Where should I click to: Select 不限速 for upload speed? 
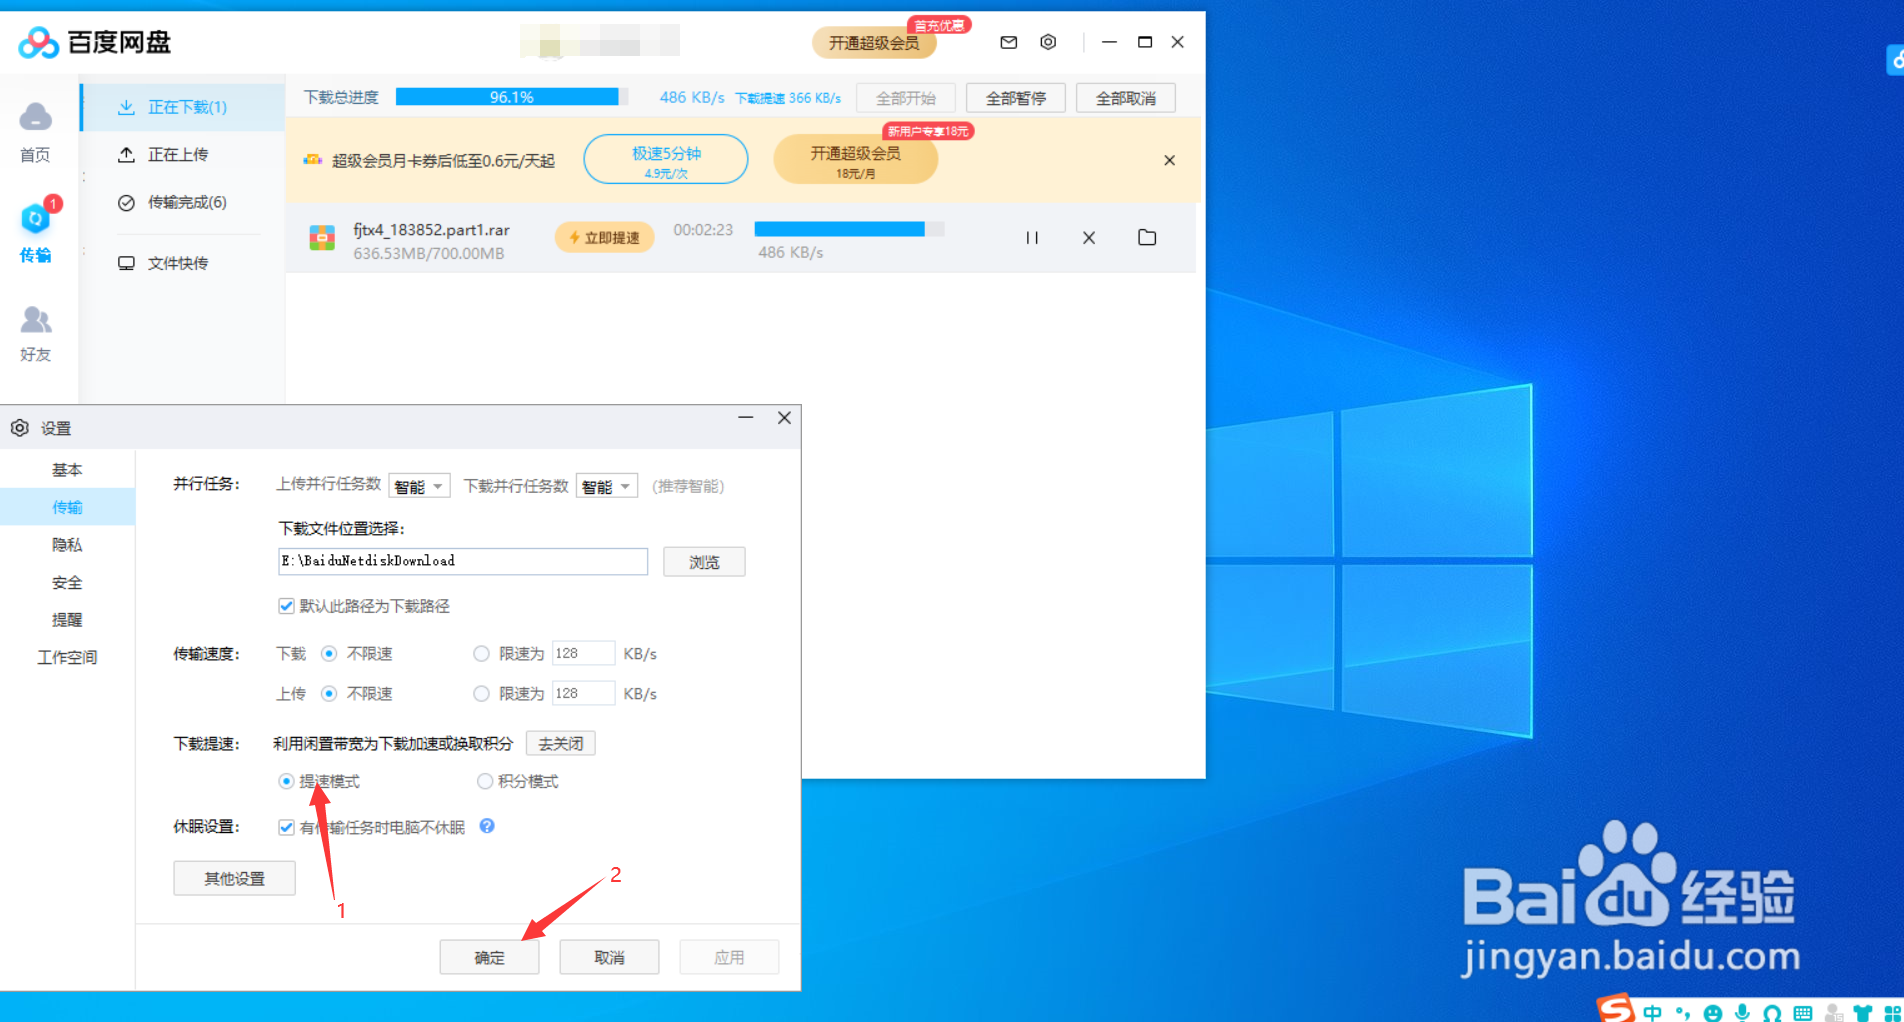[328, 693]
